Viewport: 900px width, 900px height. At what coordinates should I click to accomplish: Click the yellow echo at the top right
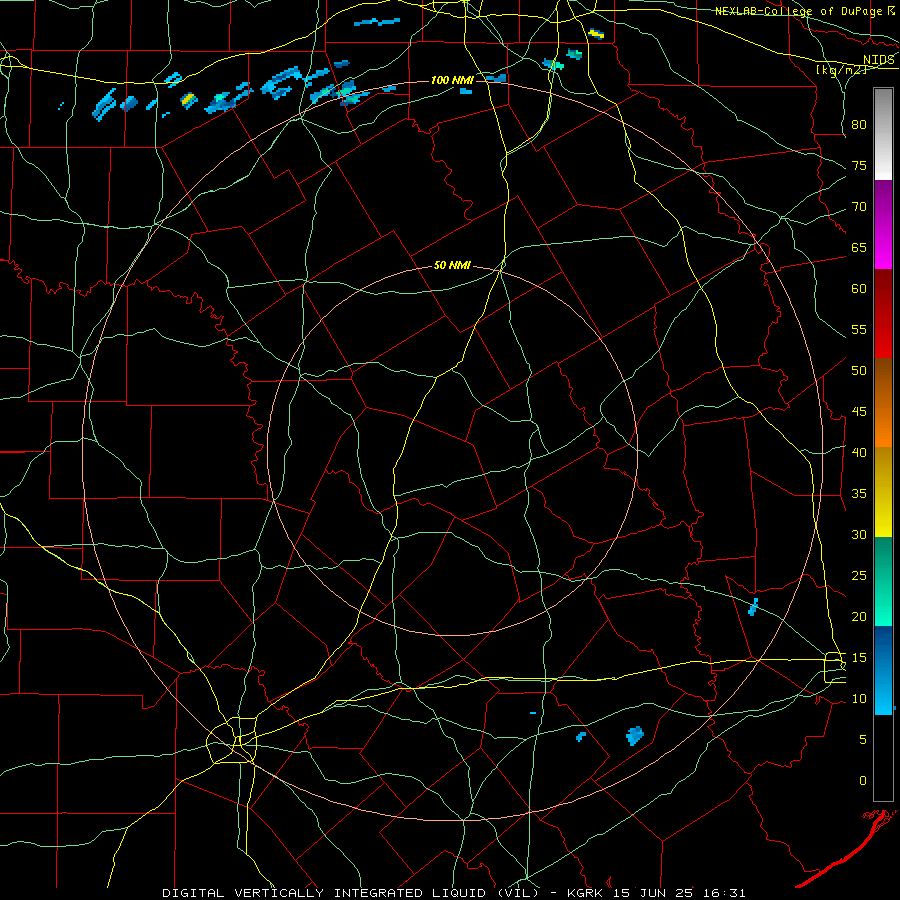click(596, 34)
